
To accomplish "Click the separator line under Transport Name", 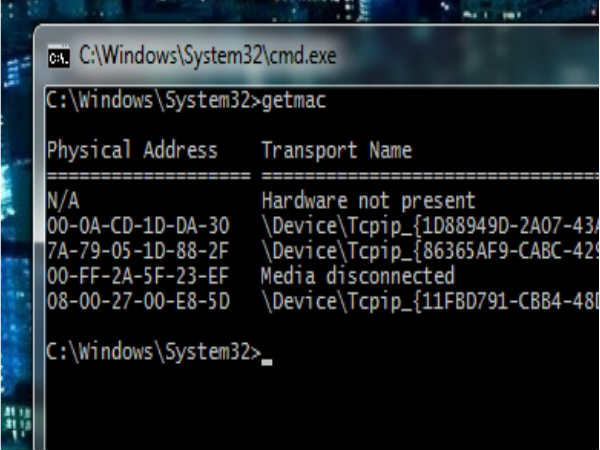I will (428, 176).
